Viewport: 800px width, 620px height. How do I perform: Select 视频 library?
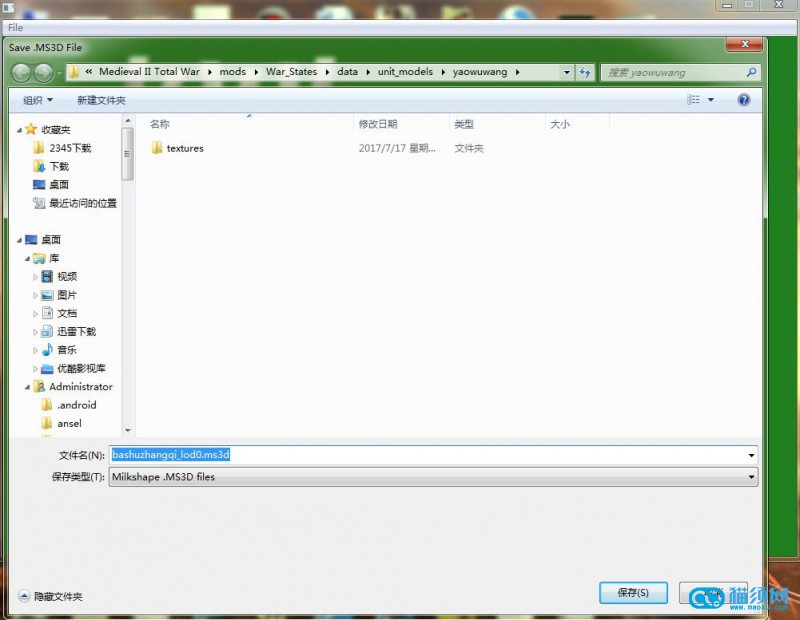(59, 277)
